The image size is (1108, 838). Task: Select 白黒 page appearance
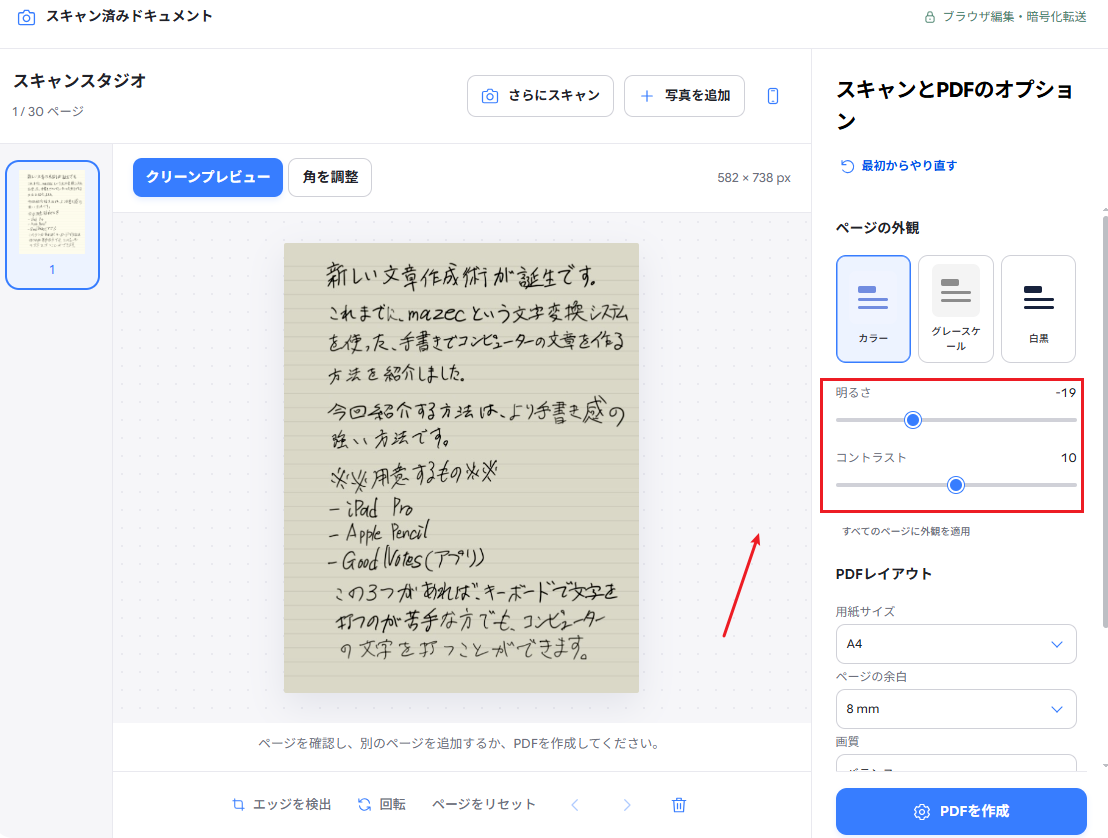point(1038,309)
